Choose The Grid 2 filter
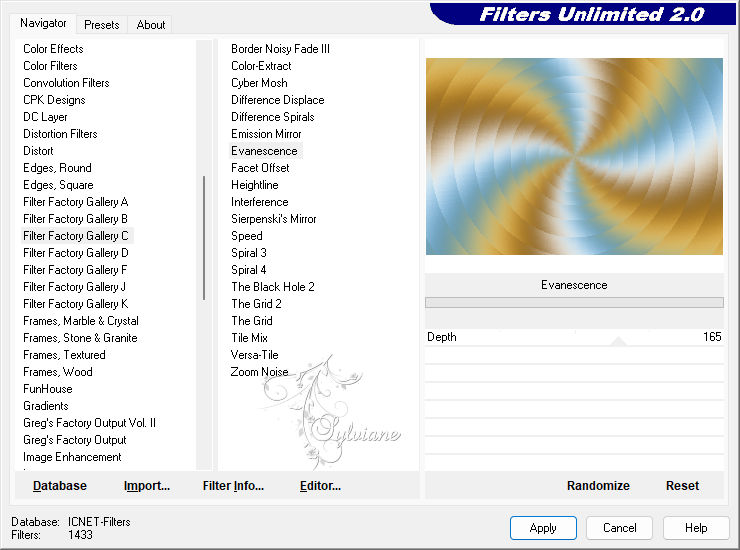The height and width of the screenshot is (550, 740). coord(256,304)
